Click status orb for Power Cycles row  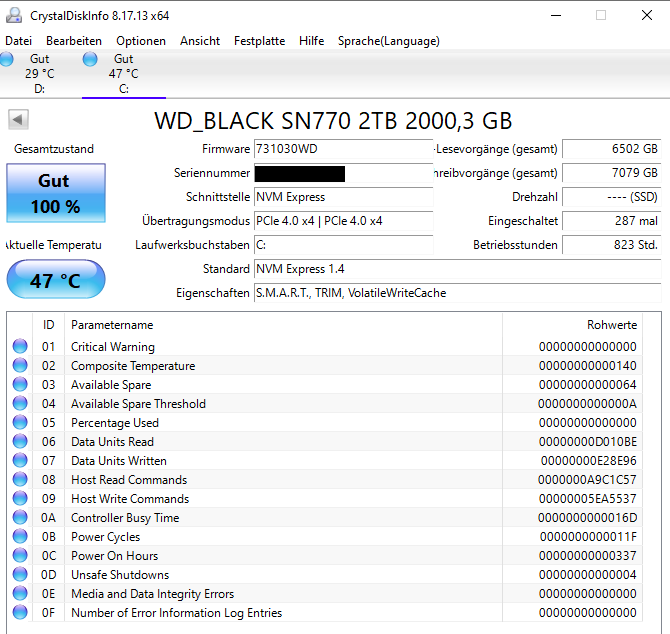coord(20,536)
